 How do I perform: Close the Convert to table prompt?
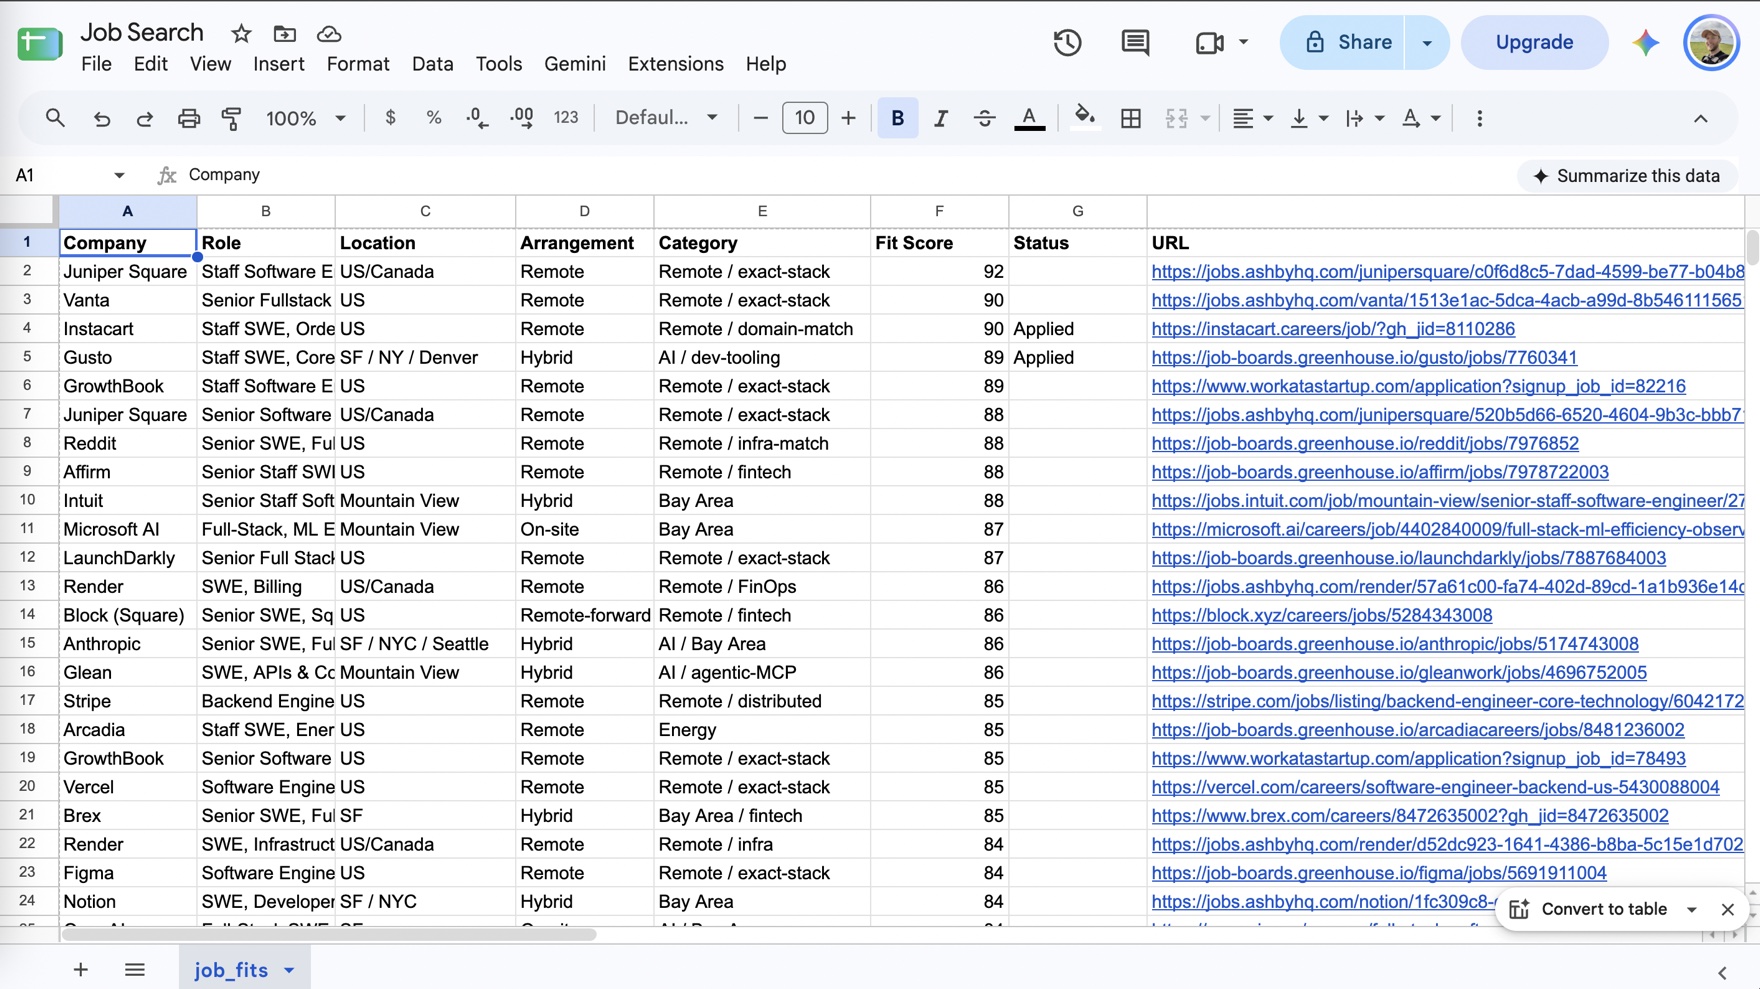(1727, 910)
